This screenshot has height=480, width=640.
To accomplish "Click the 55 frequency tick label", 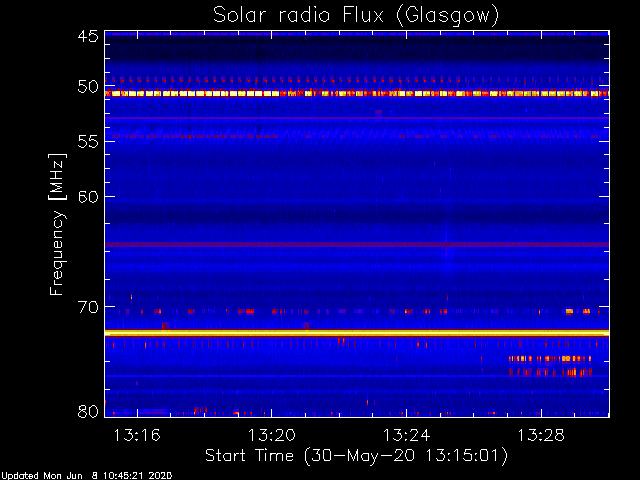I will coord(88,142).
